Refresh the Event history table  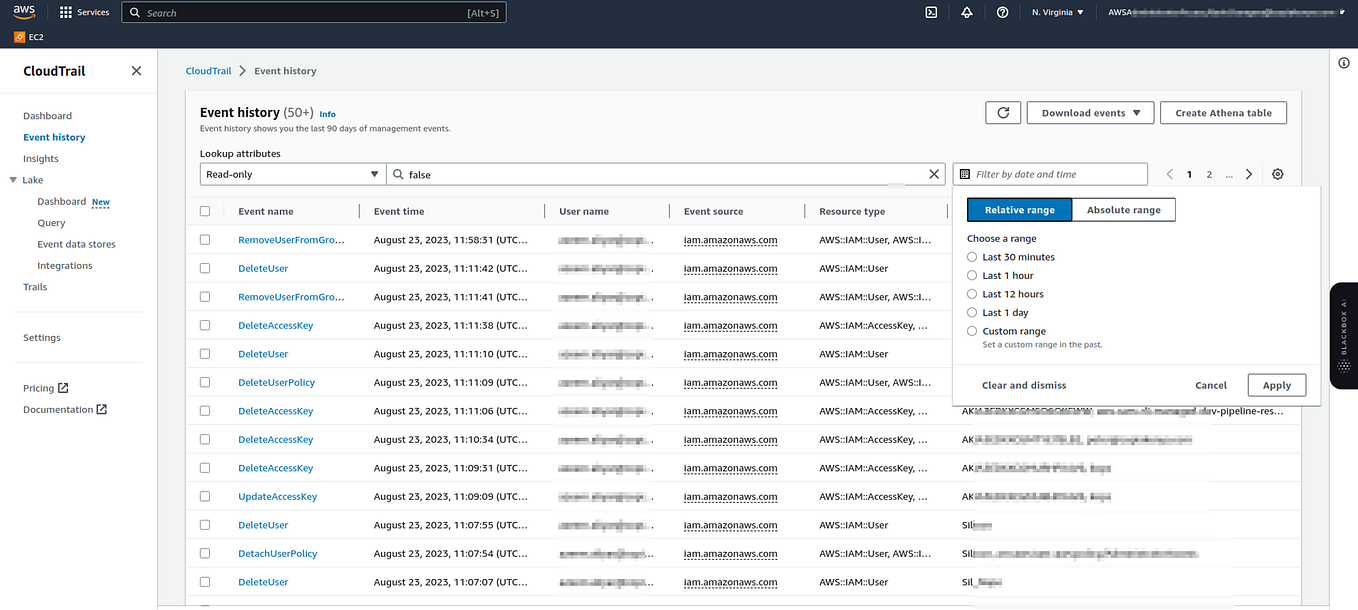pos(1003,112)
